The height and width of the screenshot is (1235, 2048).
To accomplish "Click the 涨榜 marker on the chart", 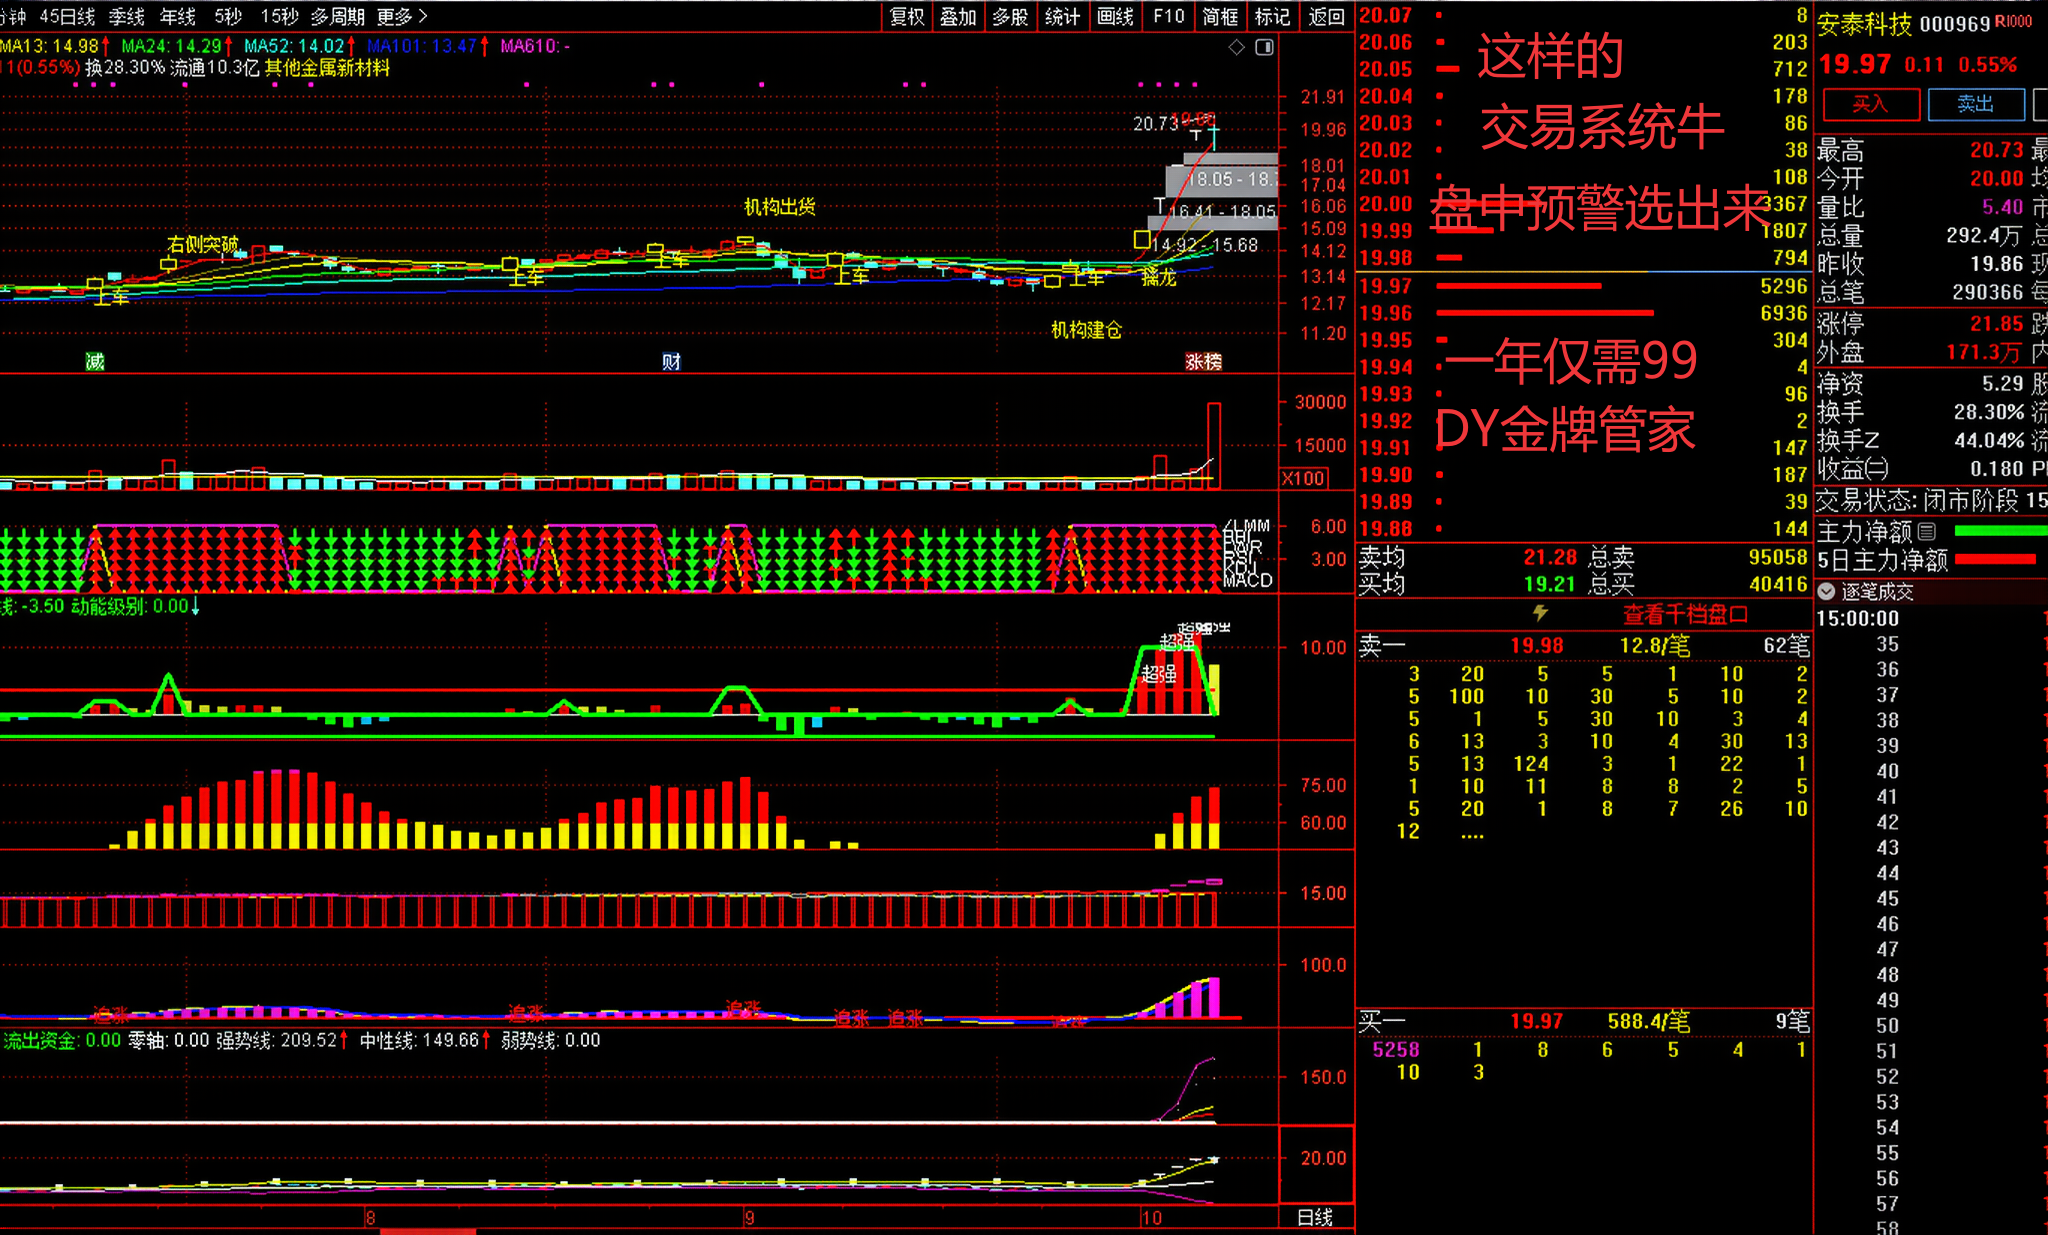I will point(1203,362).
